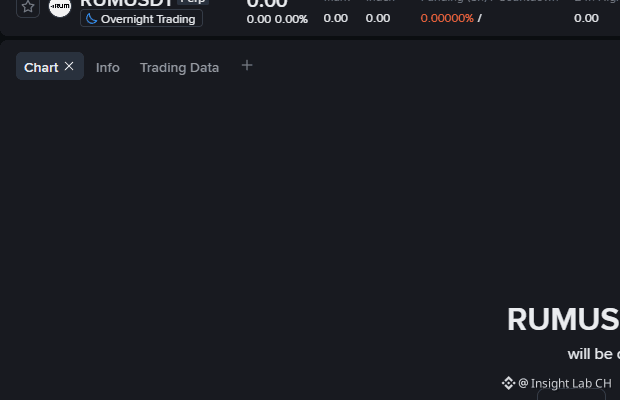
Task: Open the RUMUSDT symbol selector
Action: 127,3
